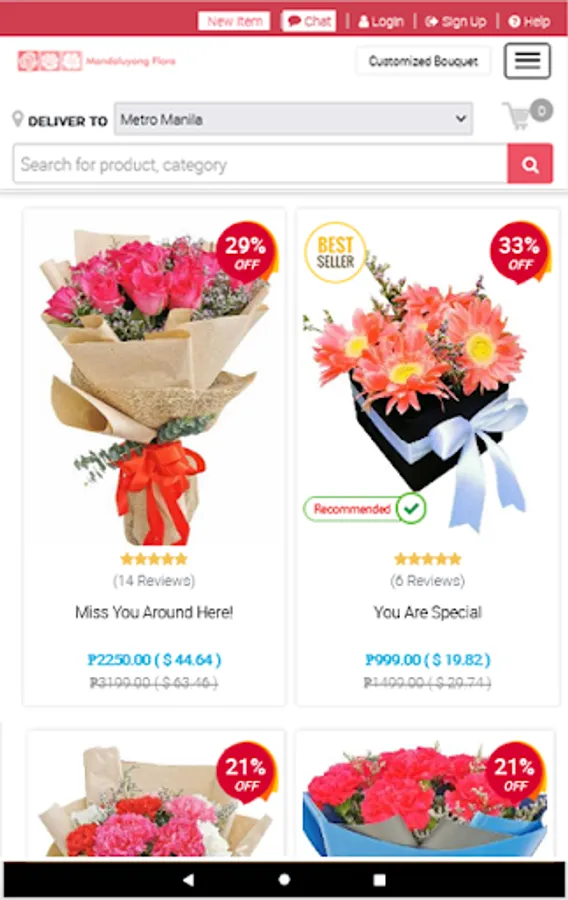Click the Customized Bouquet button
Image resolution: width=568 pixels, height=900 pixels.
tap(423, 61)
